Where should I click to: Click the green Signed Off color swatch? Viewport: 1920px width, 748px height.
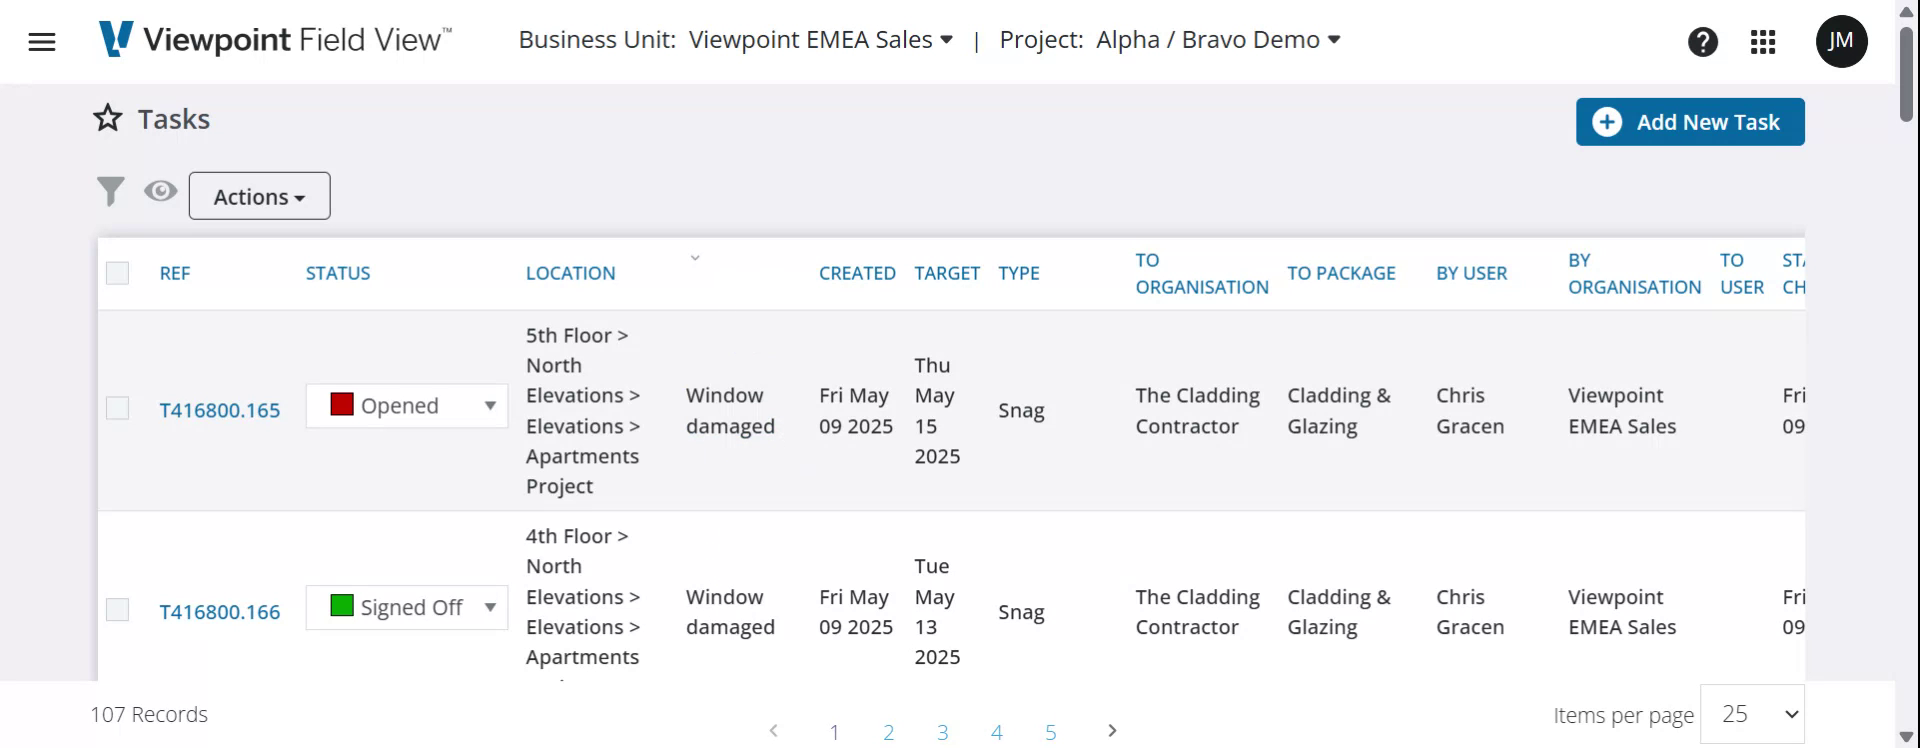[x=342, y=605]
